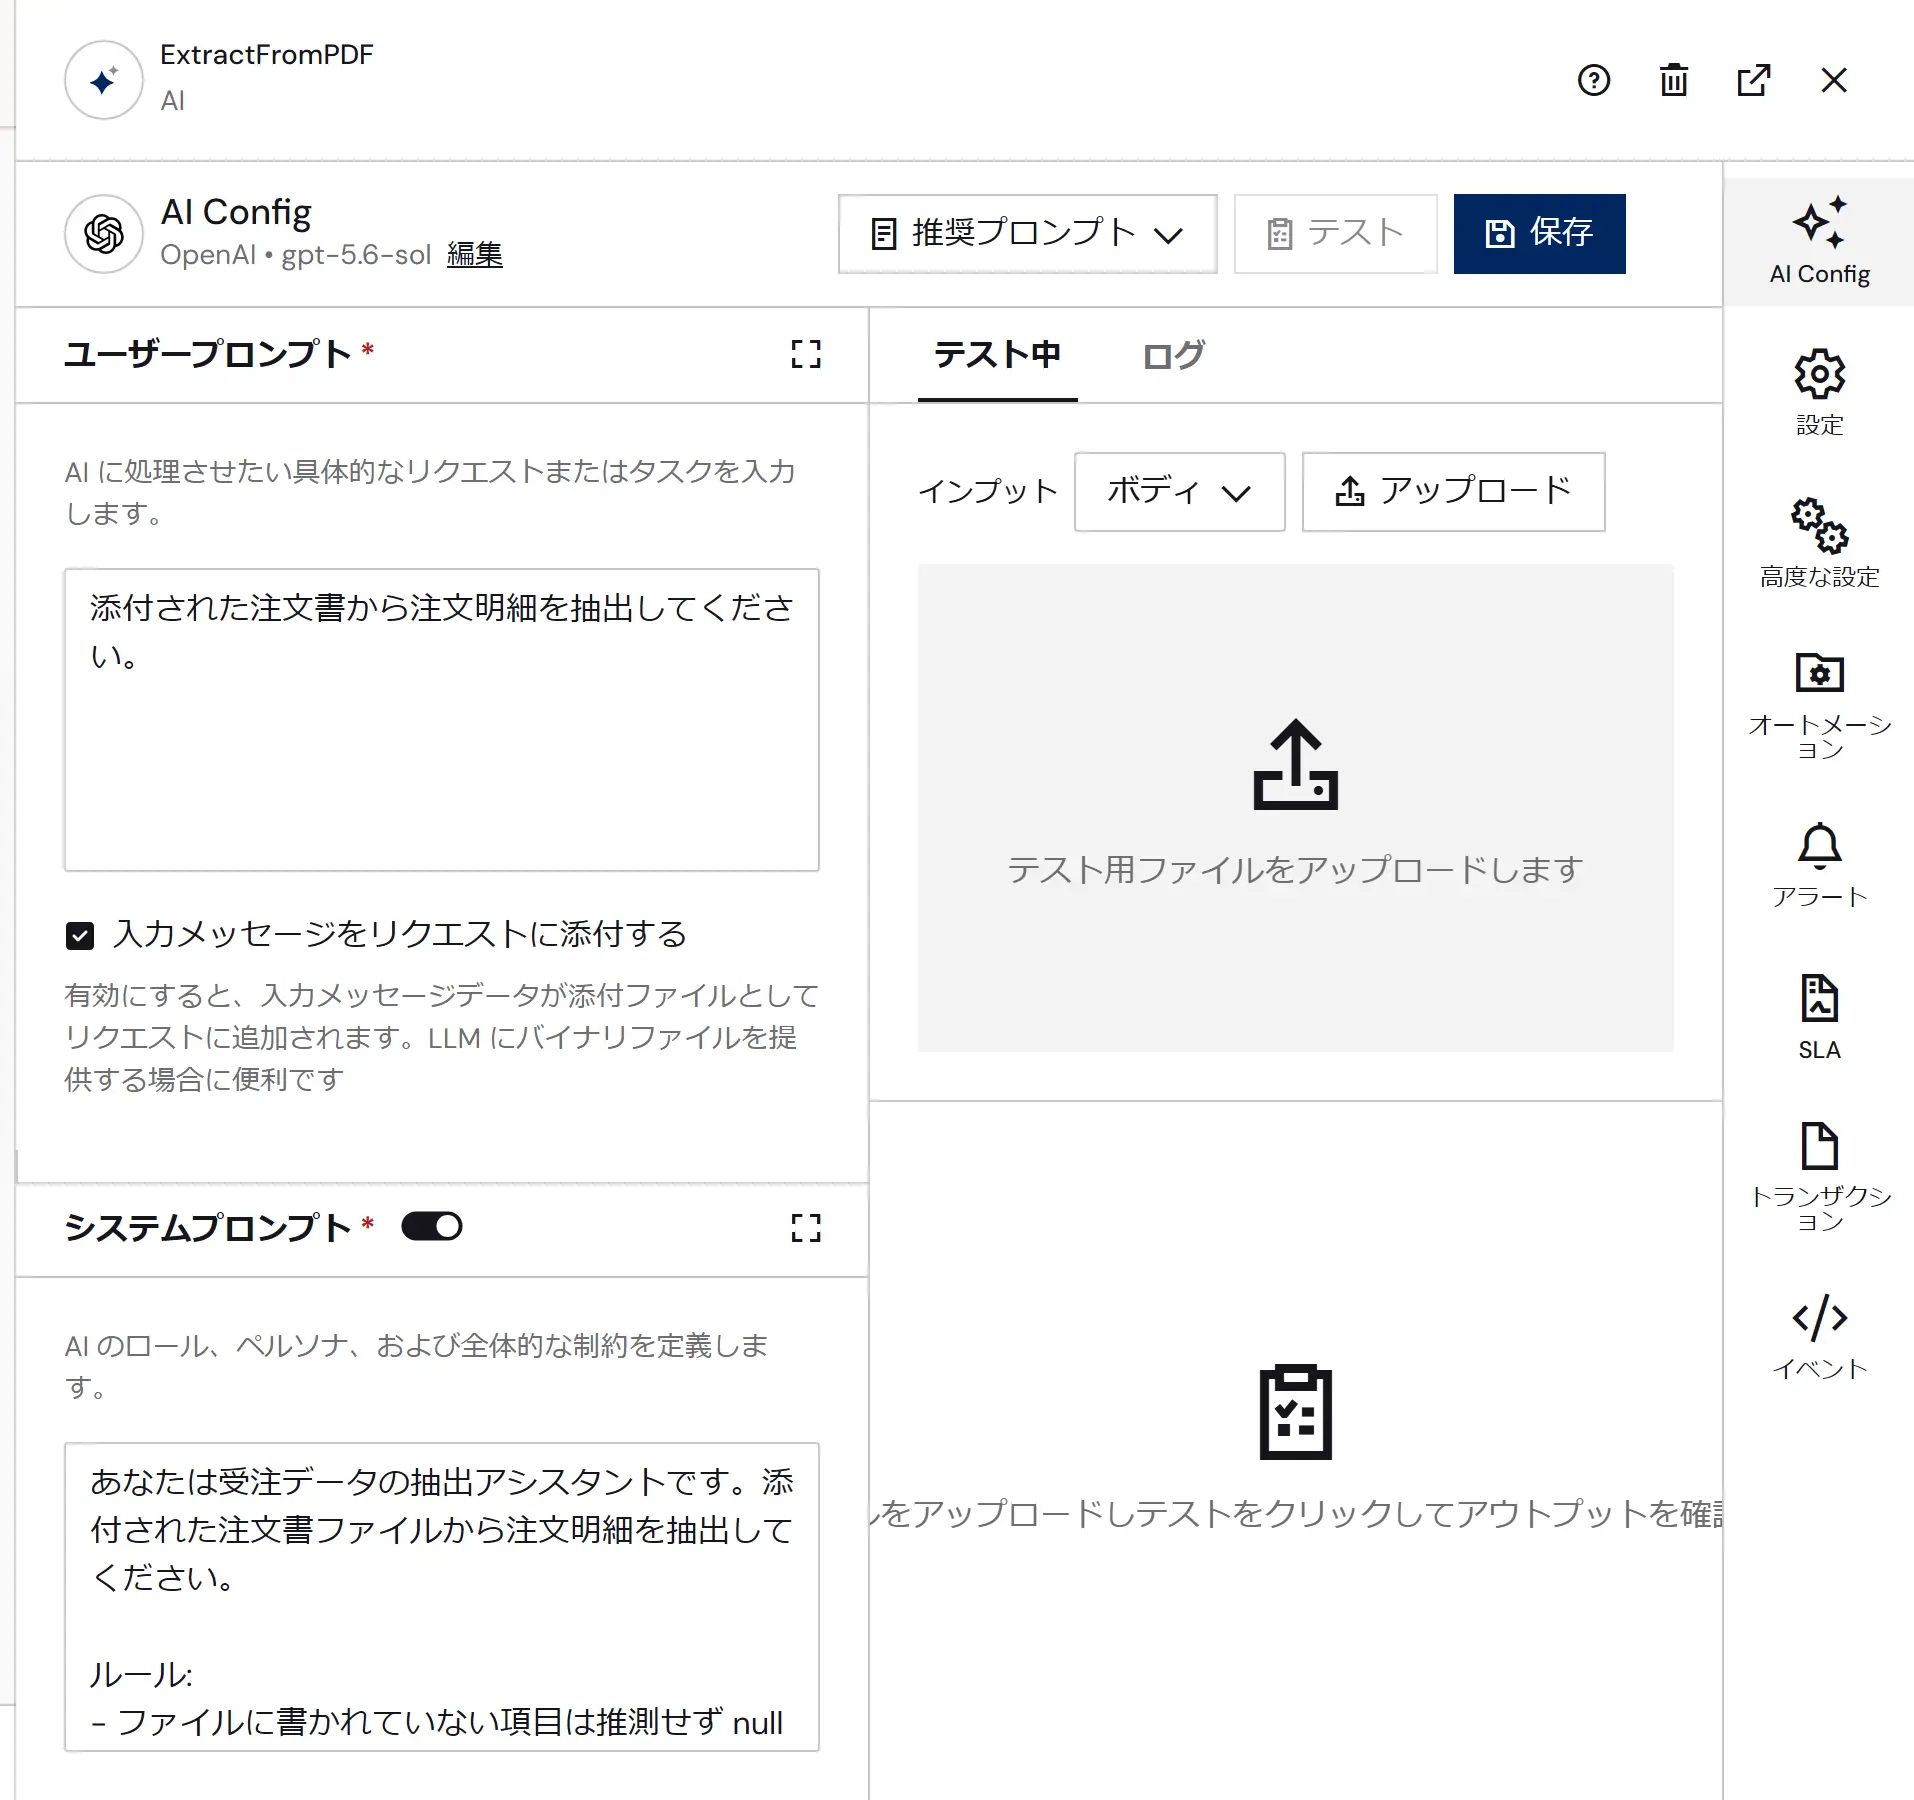
Task: Click the OpenAI • gpt-5.6-sol model text
Action: pyautogui.click(x=296, y=255)
